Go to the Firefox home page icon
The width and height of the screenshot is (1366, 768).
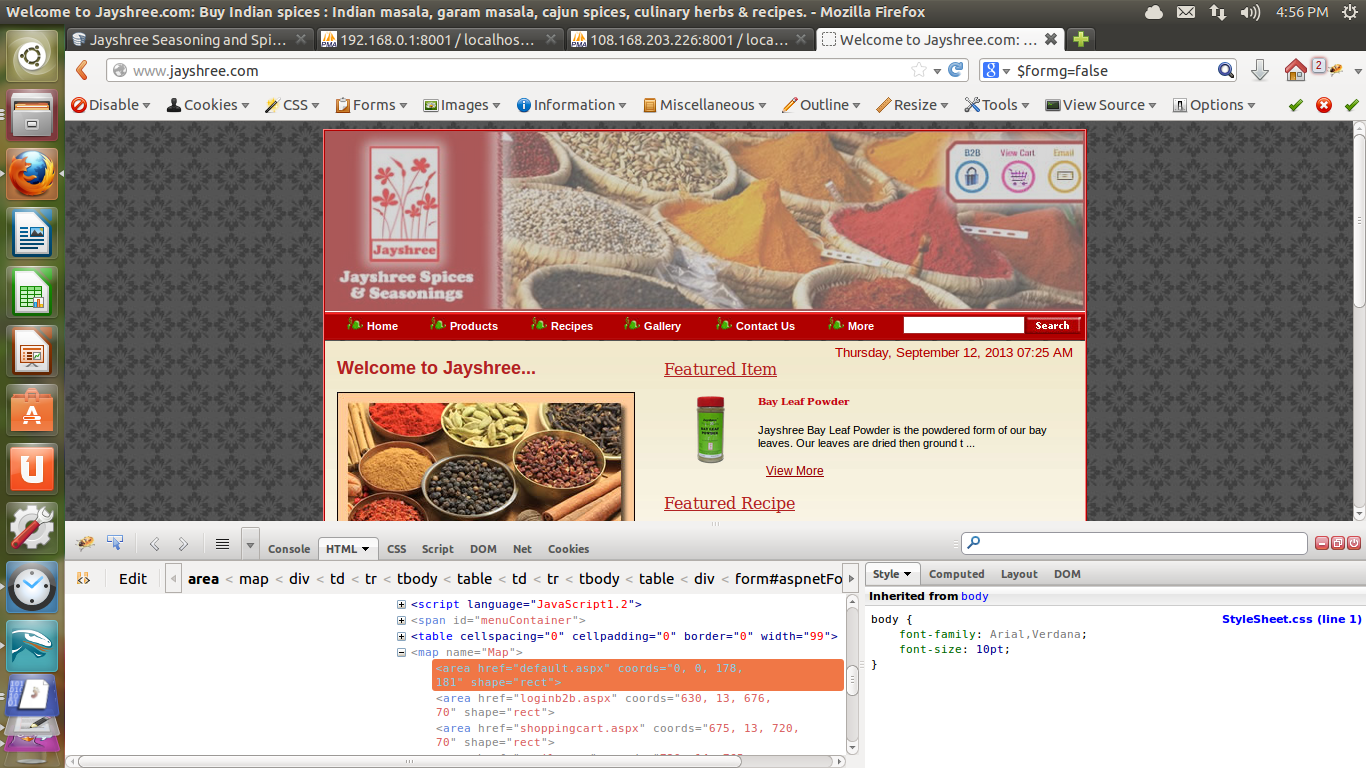pyautogui.click(x=1296, y=70)
